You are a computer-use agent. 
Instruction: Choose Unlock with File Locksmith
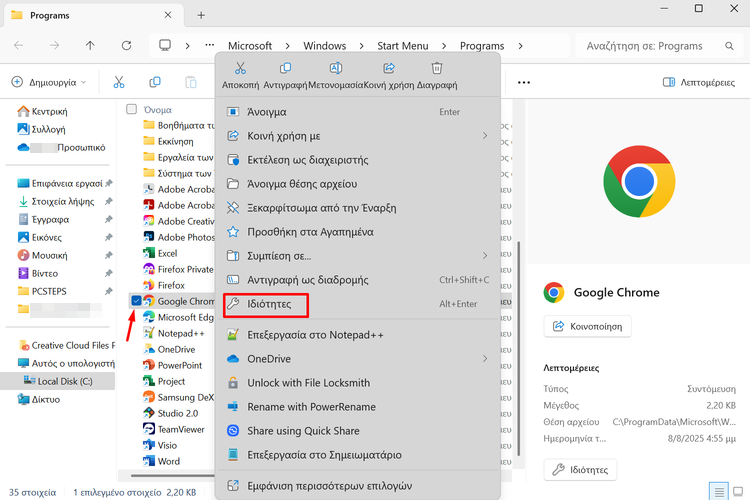[358, 383]
